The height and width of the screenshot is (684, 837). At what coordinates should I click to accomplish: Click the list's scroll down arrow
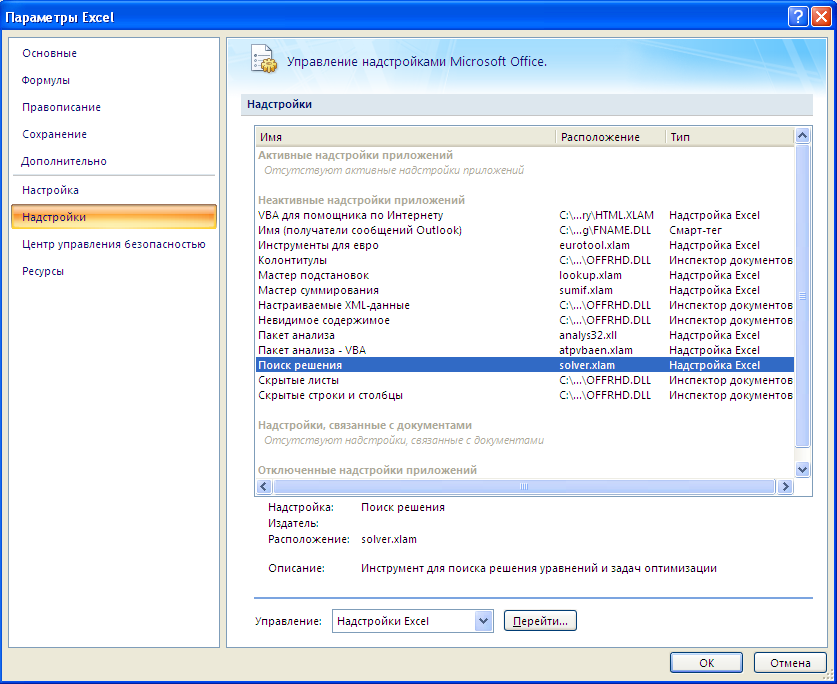click(802, 470)
